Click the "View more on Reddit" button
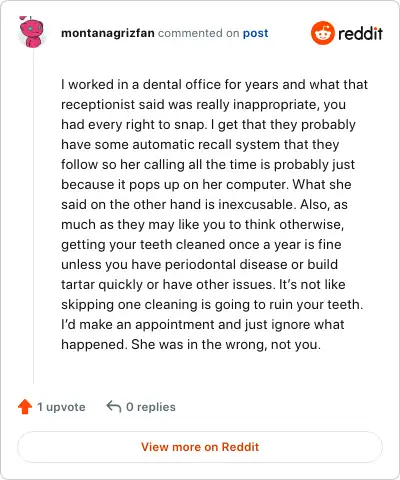The image size is (400, 480). pos(200,447)
